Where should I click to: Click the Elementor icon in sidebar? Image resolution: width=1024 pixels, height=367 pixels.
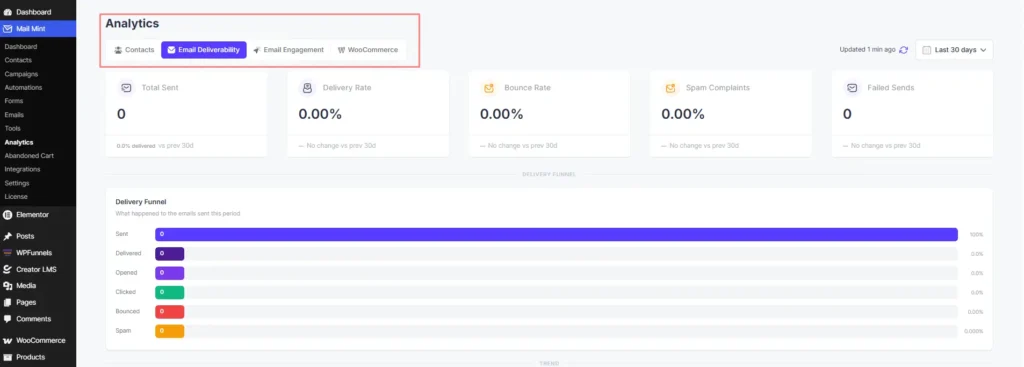coord(8,214)
